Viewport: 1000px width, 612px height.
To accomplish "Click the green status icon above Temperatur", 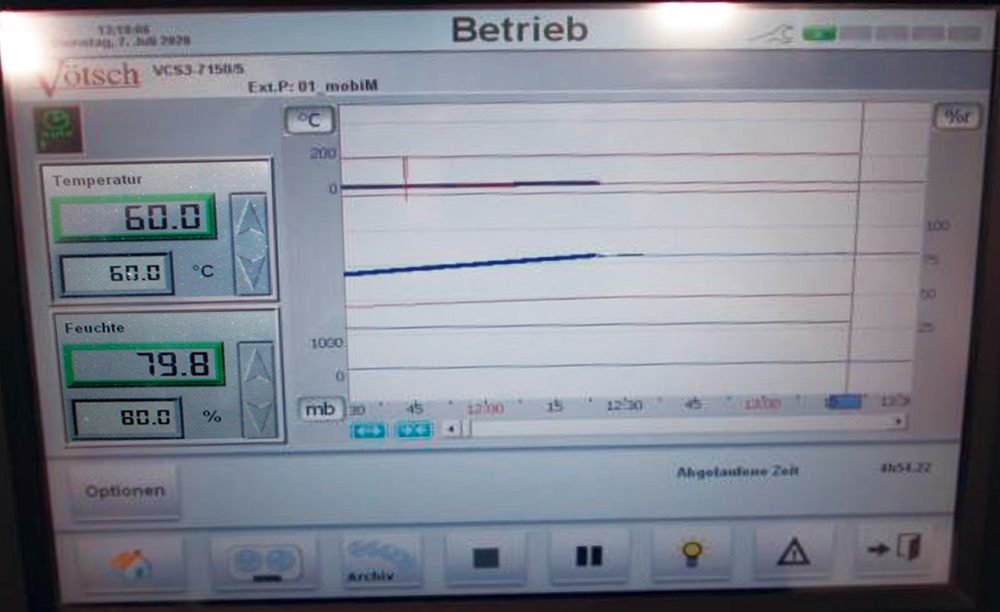I will tap(58, 129).
